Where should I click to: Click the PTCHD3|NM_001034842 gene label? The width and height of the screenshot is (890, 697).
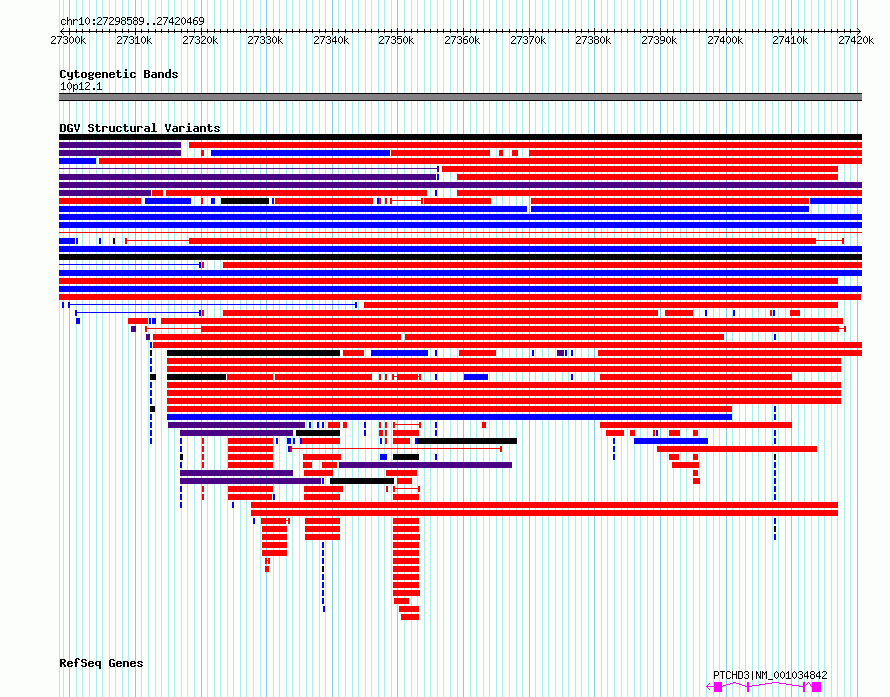[x=770, y=675]
